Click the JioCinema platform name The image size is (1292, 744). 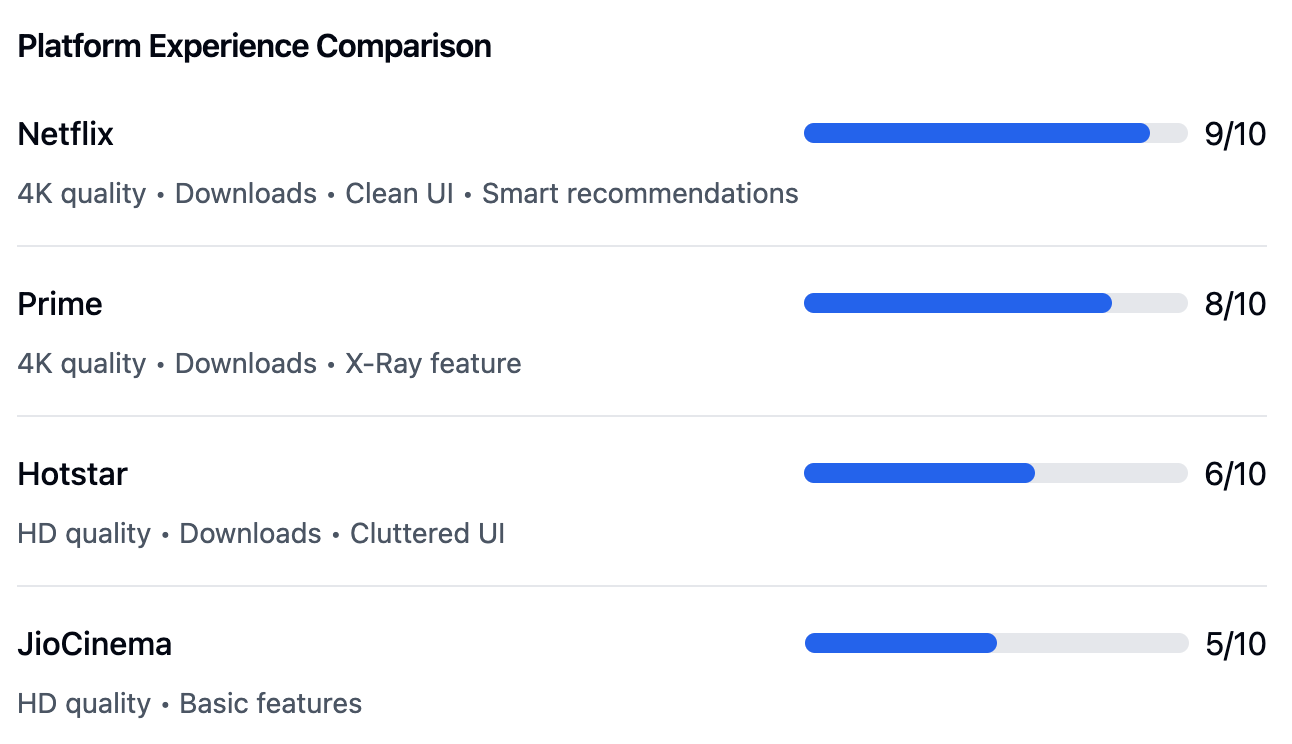pos(95,644)
